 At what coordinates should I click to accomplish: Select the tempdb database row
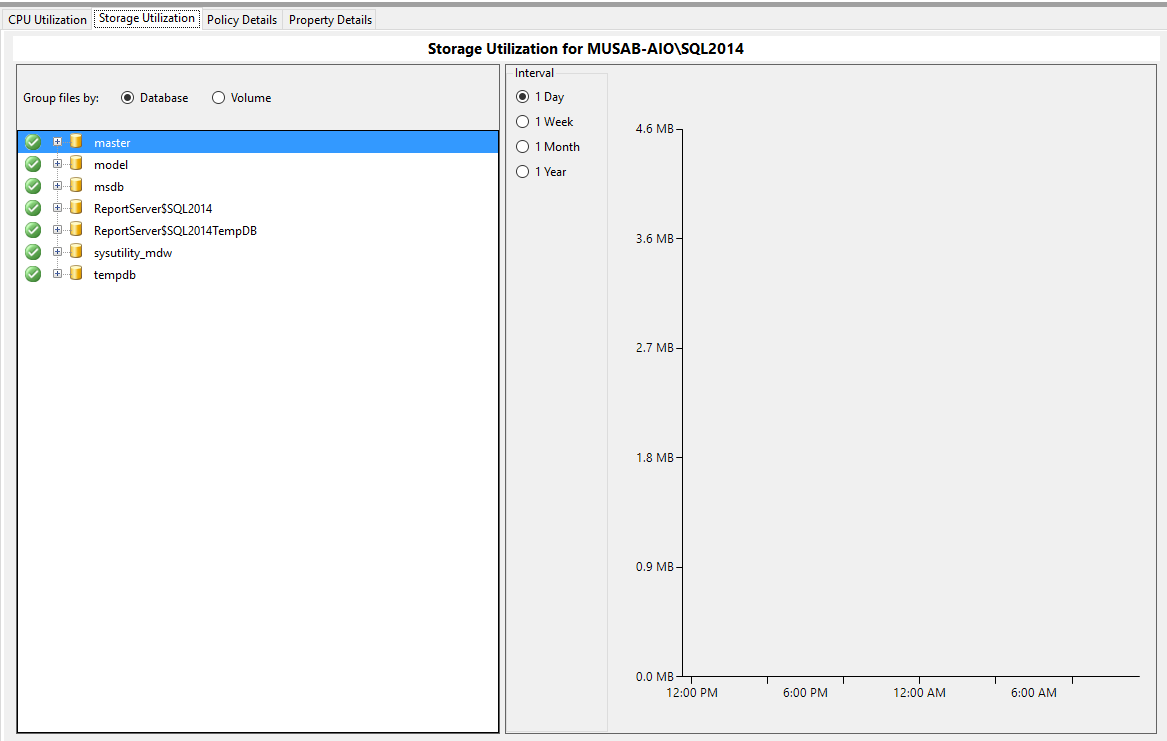point(258,275)
